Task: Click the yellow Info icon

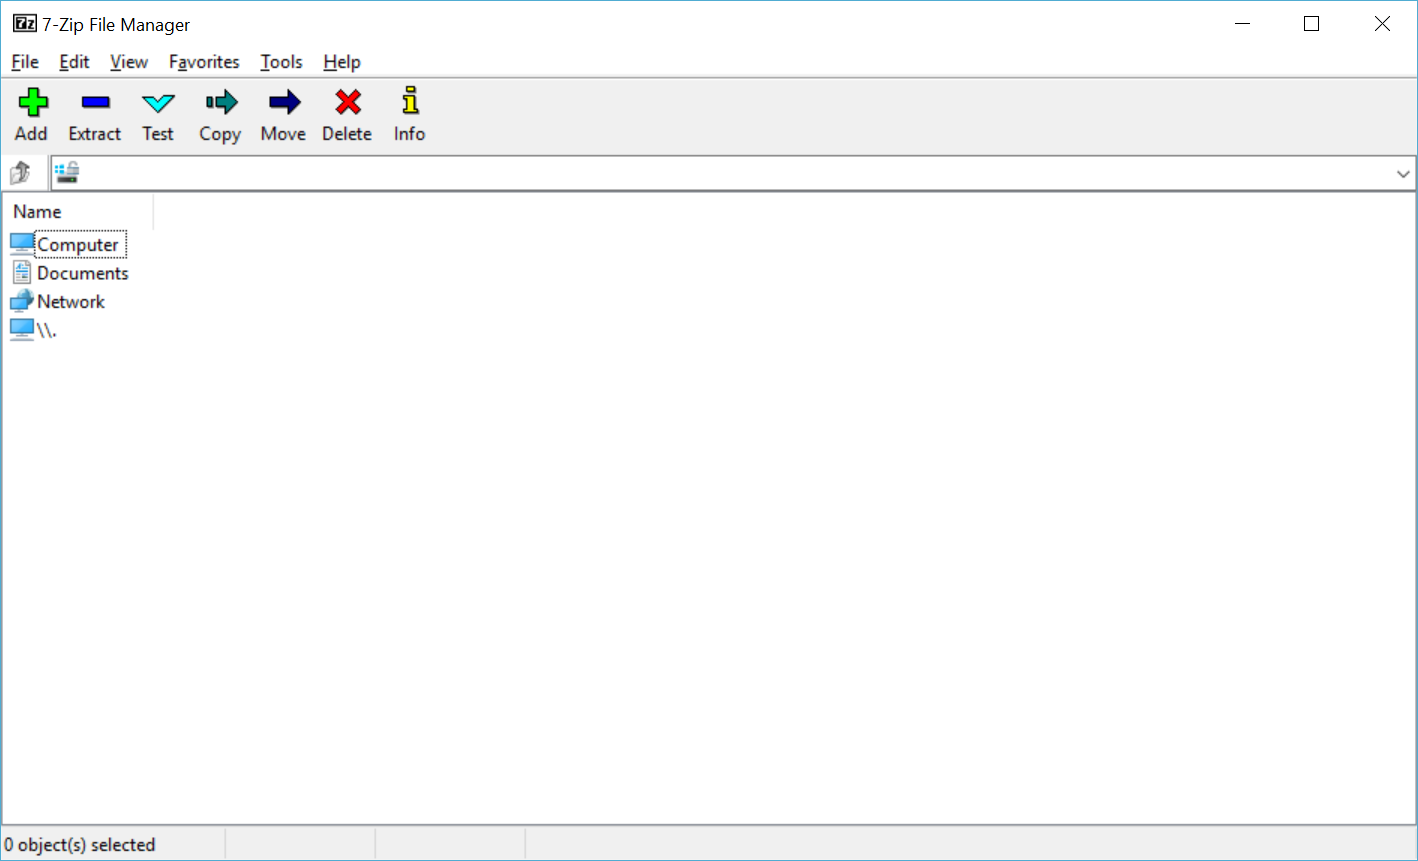Action: (x=410, y=101)
